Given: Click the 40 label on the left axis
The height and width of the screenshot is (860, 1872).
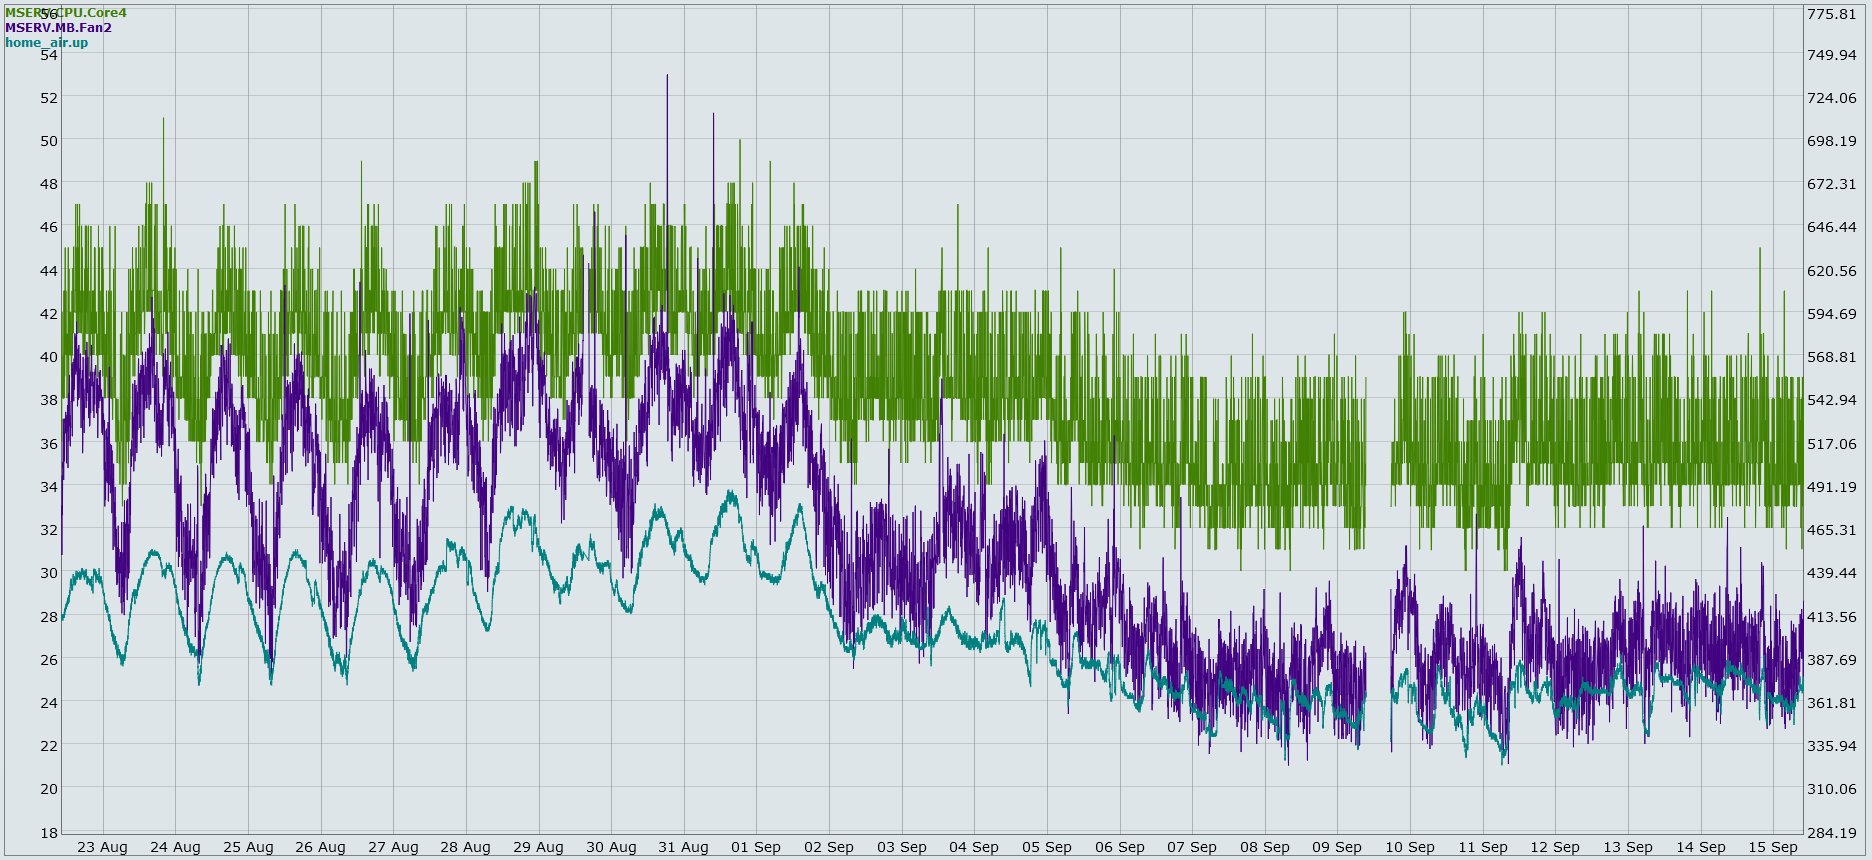Looking at the screenshot, I should 49,357.
